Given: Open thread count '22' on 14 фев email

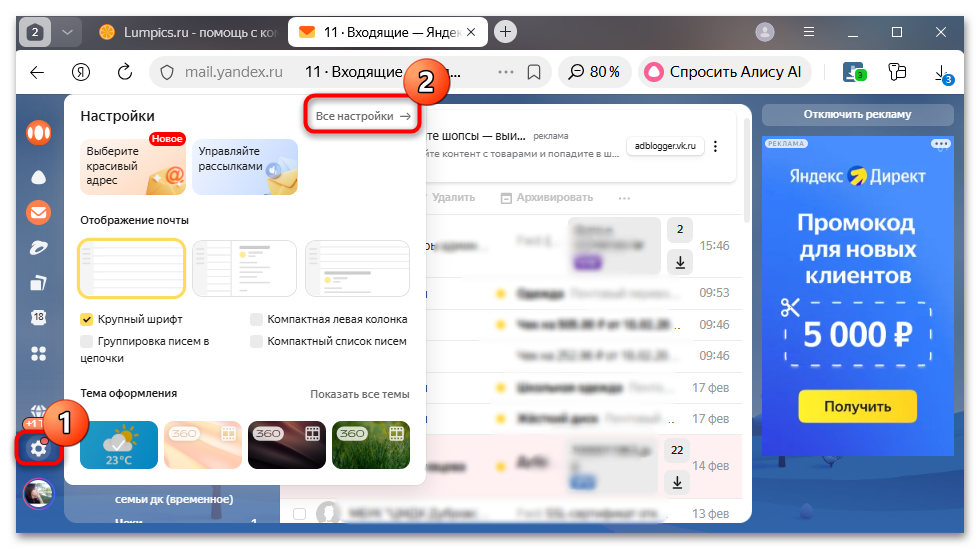Looking at the screenshot, I should point(677,450).
